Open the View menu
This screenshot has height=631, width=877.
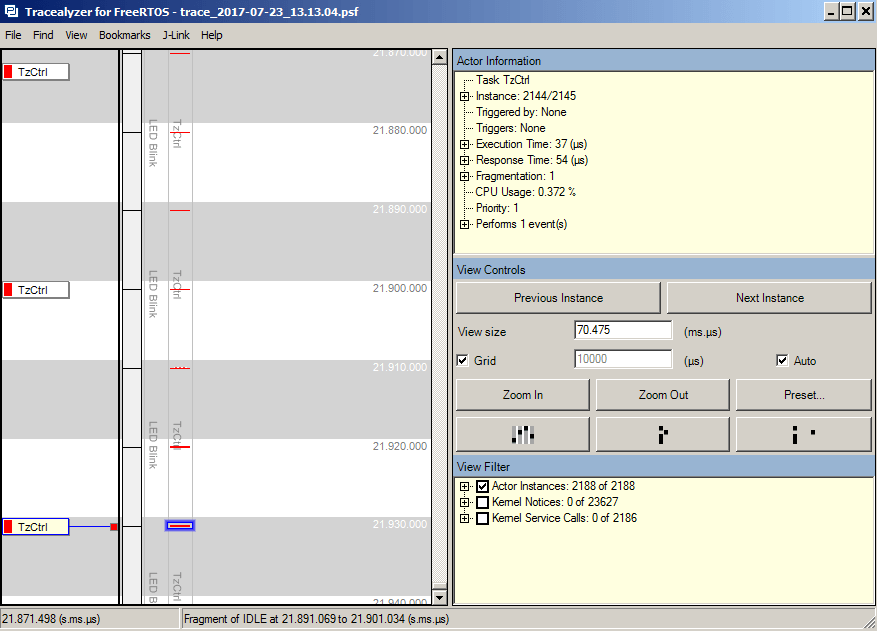[76, 35]
